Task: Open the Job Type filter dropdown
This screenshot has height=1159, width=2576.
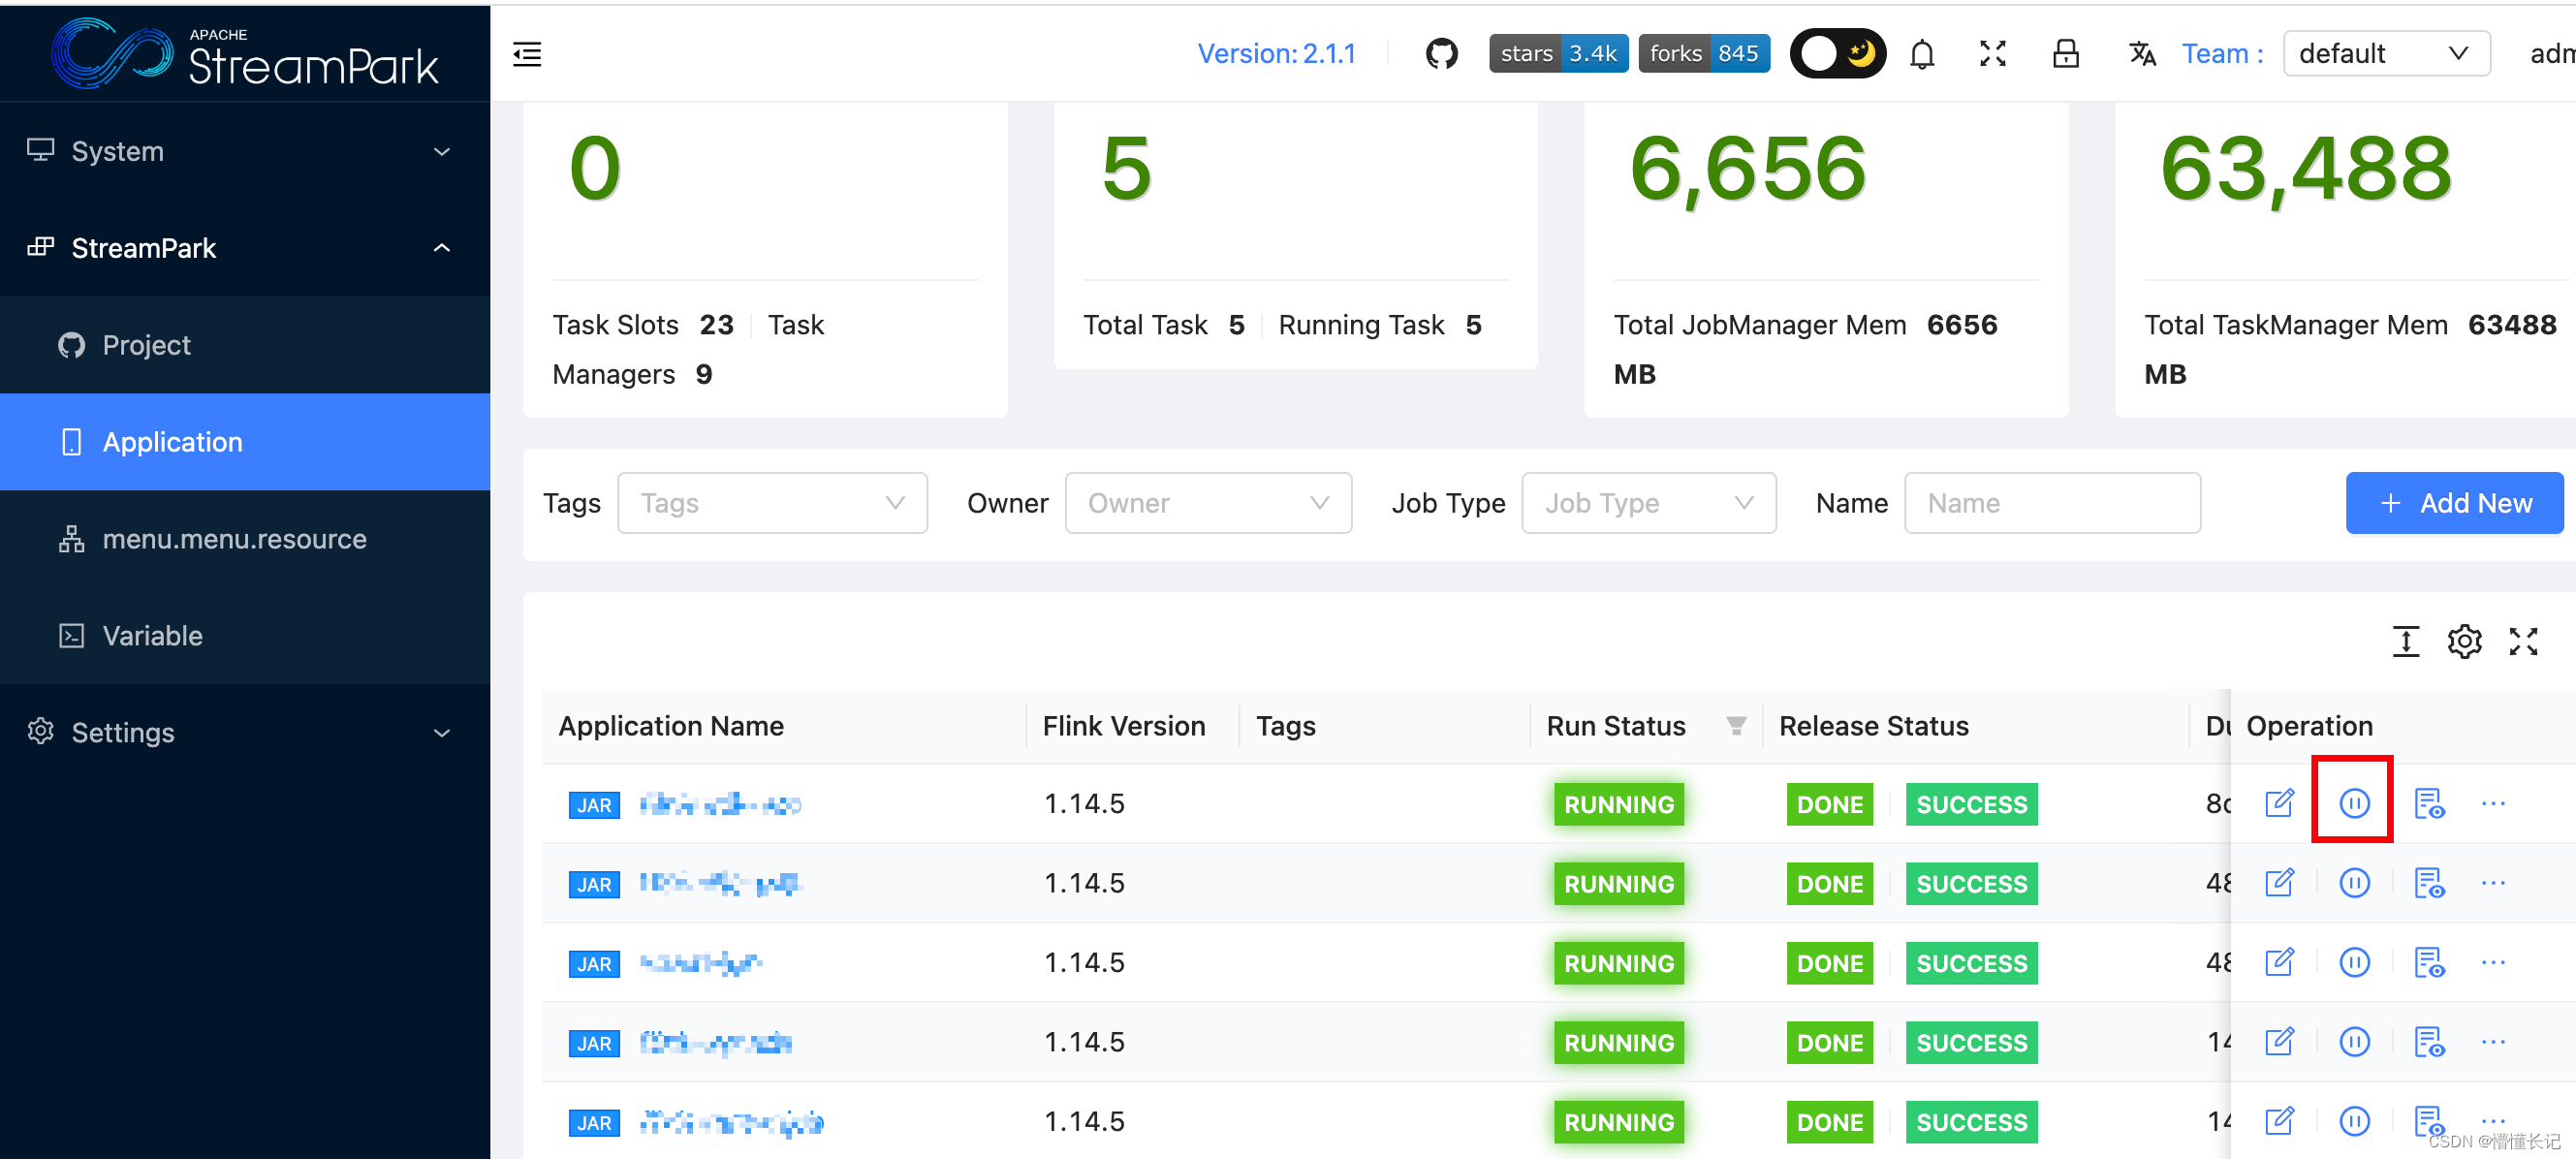Action: coord(1648,503)
